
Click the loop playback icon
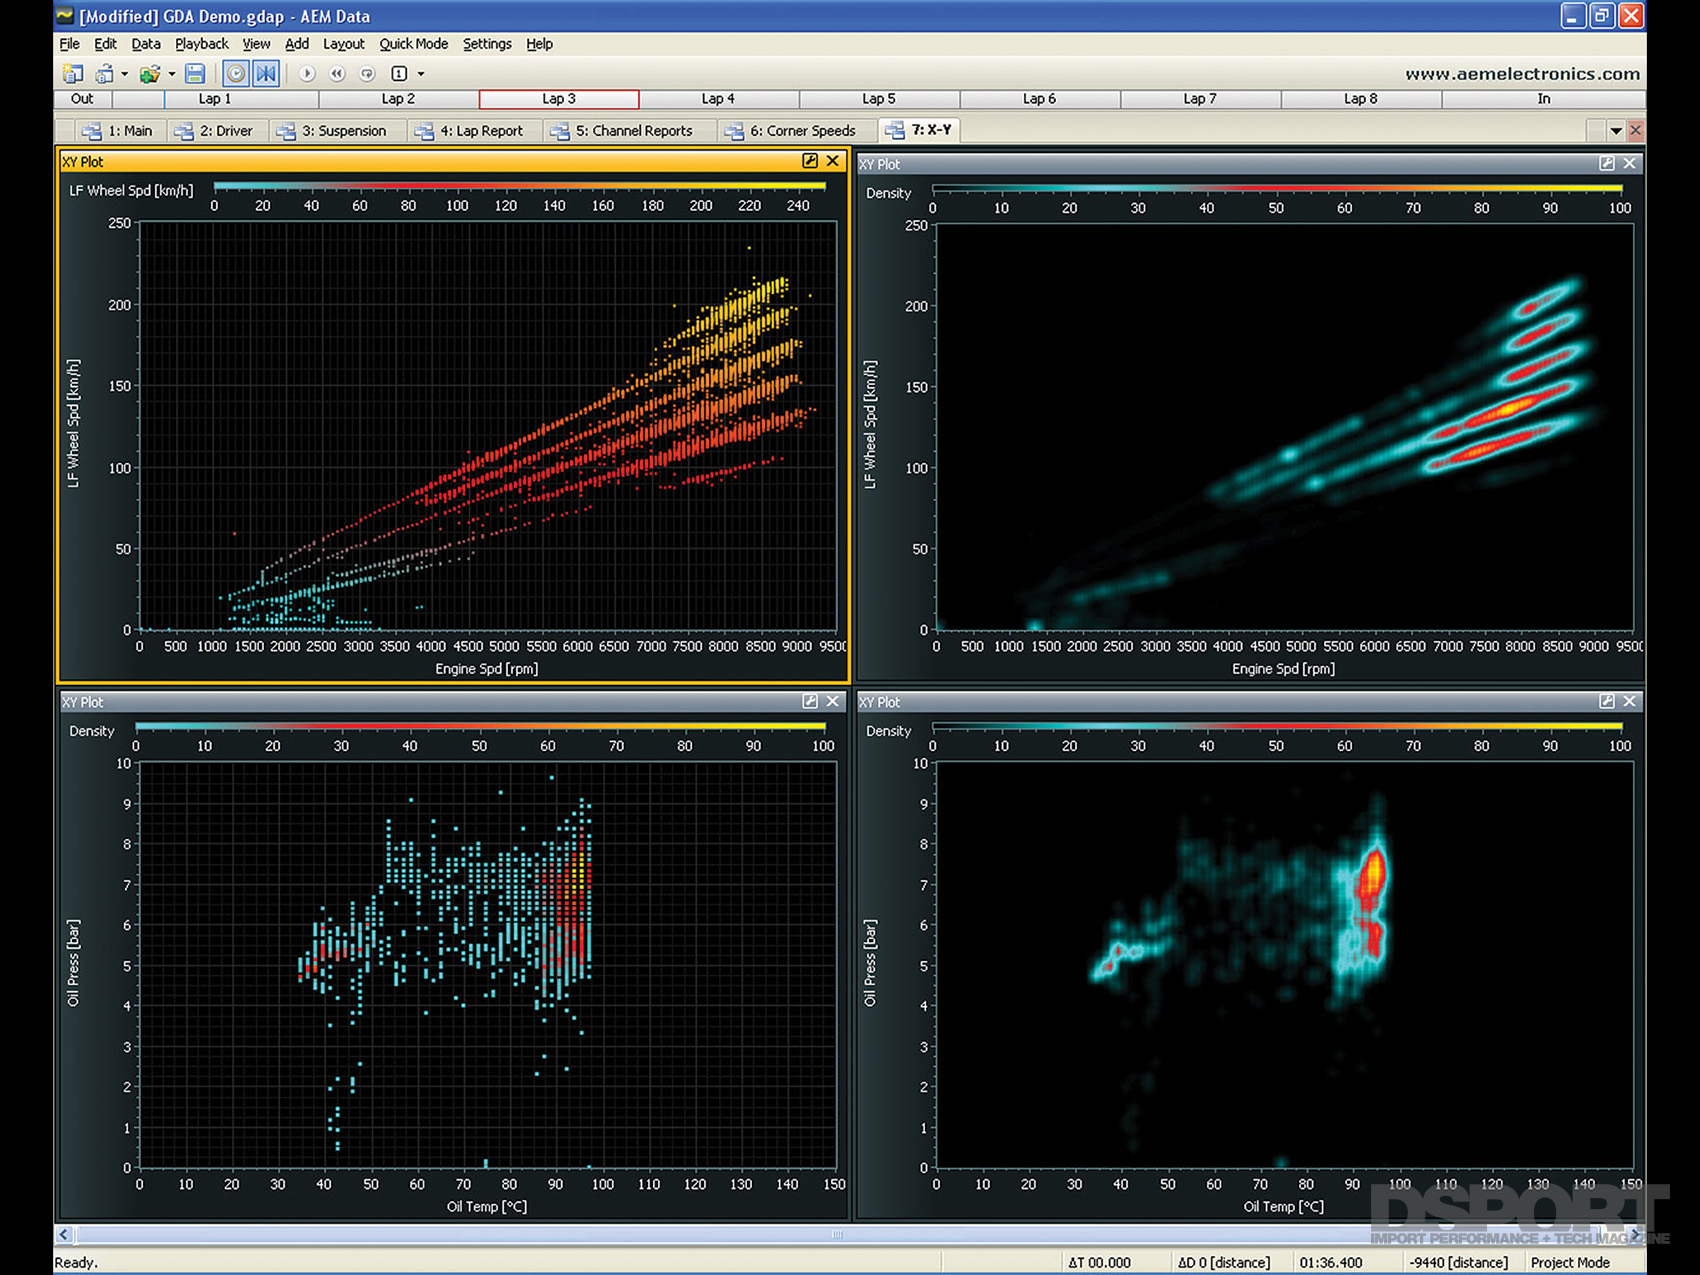(x=368, y=74)
